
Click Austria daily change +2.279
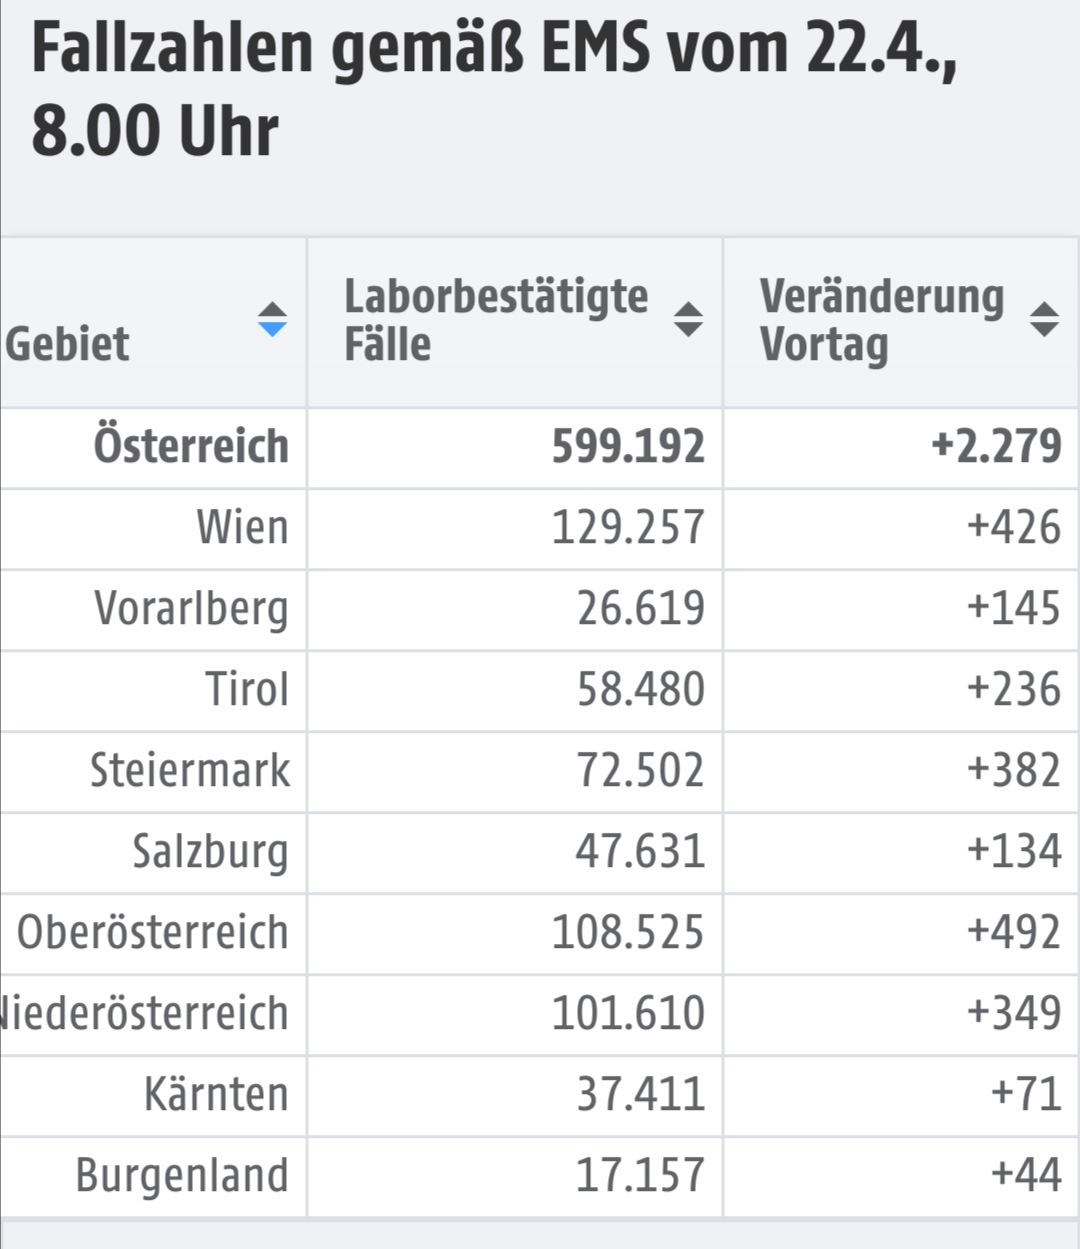click(996, 446)
